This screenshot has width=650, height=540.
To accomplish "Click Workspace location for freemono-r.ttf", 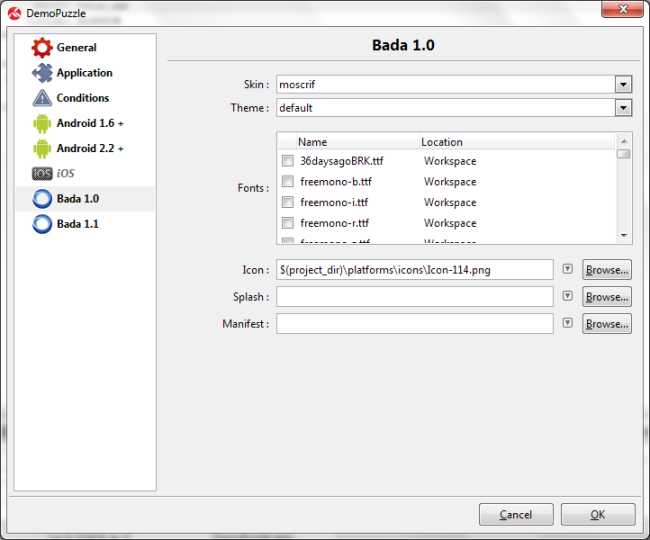I will tap(450, 223).
